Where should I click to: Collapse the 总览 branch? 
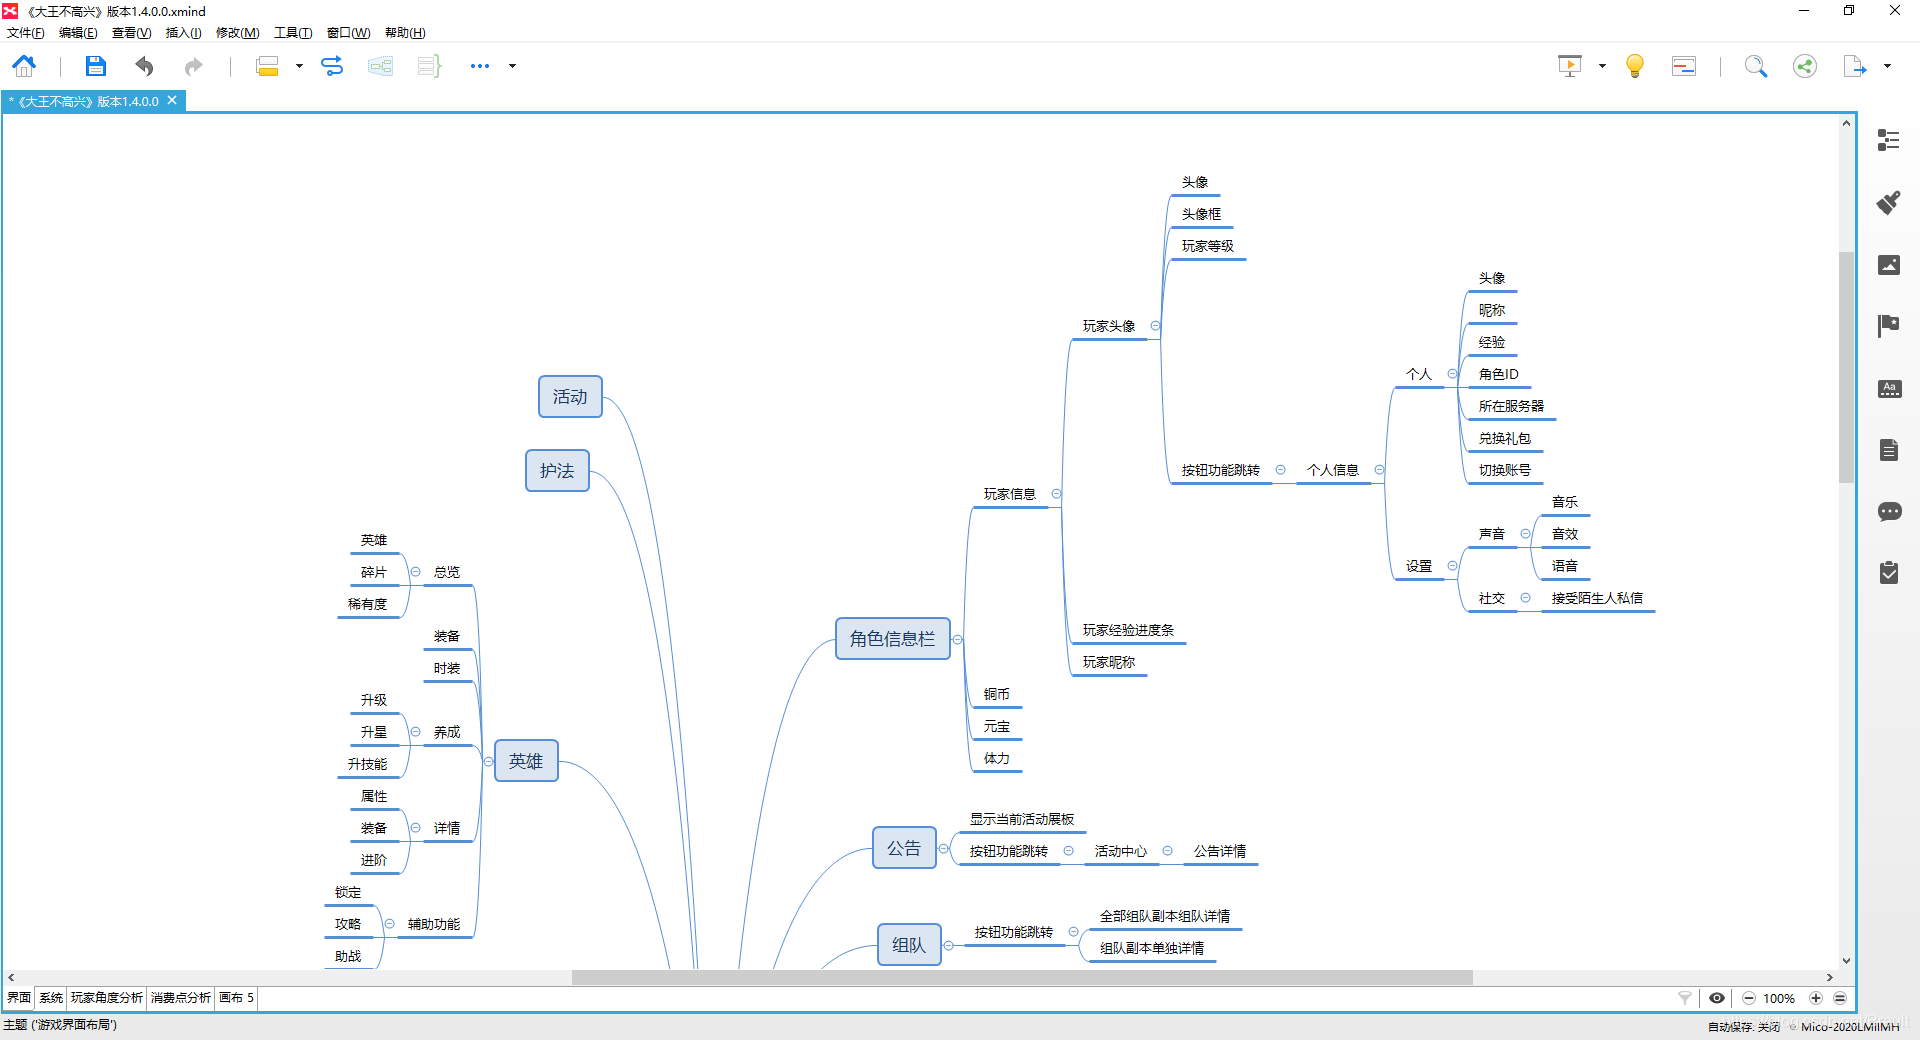point(415,572)
